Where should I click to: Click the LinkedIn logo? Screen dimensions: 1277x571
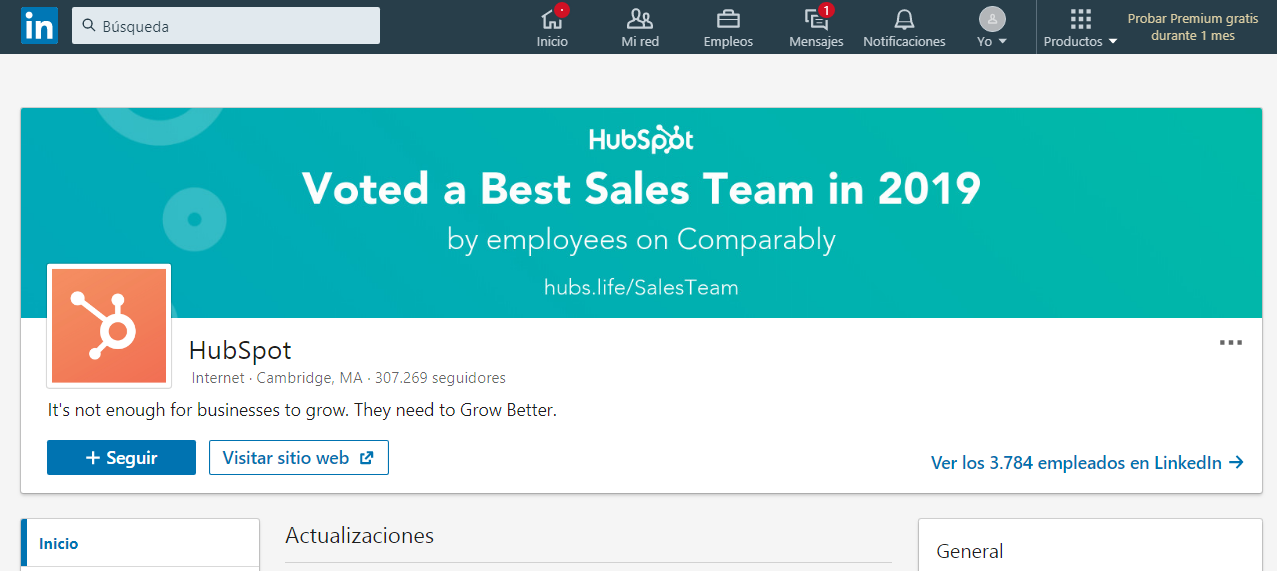(x=39, y=26)
